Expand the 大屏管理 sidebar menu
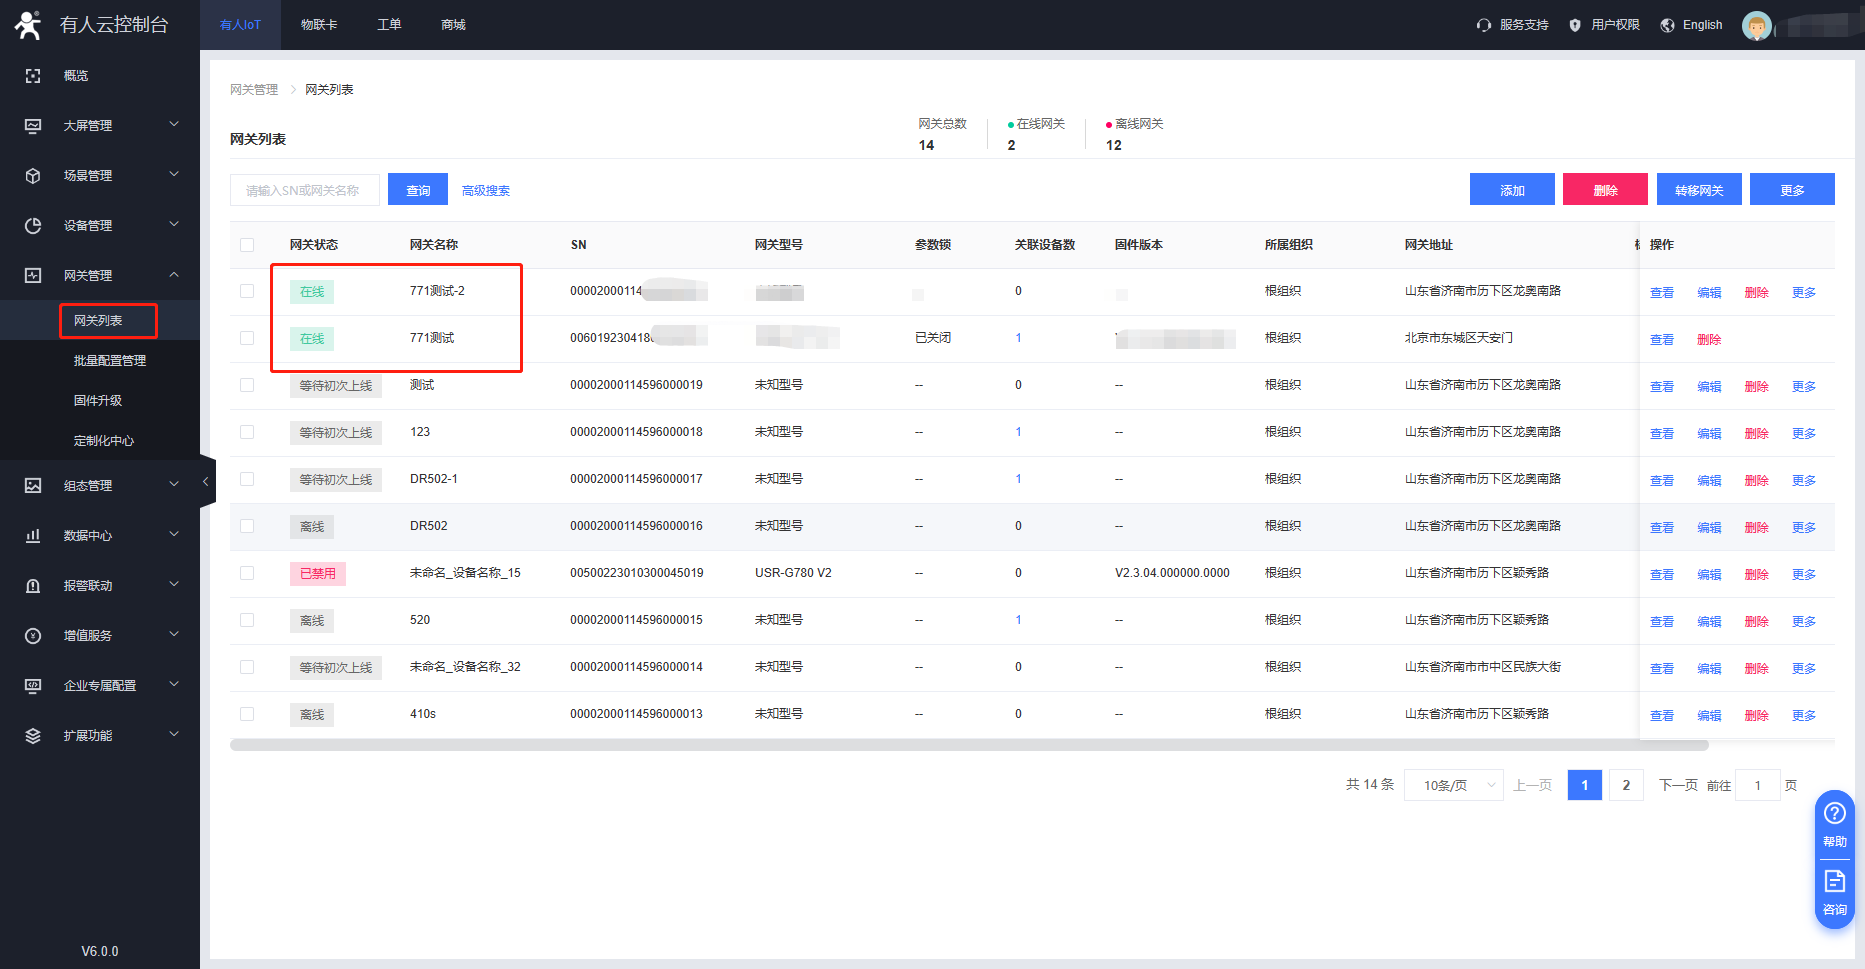 (100, 126)
